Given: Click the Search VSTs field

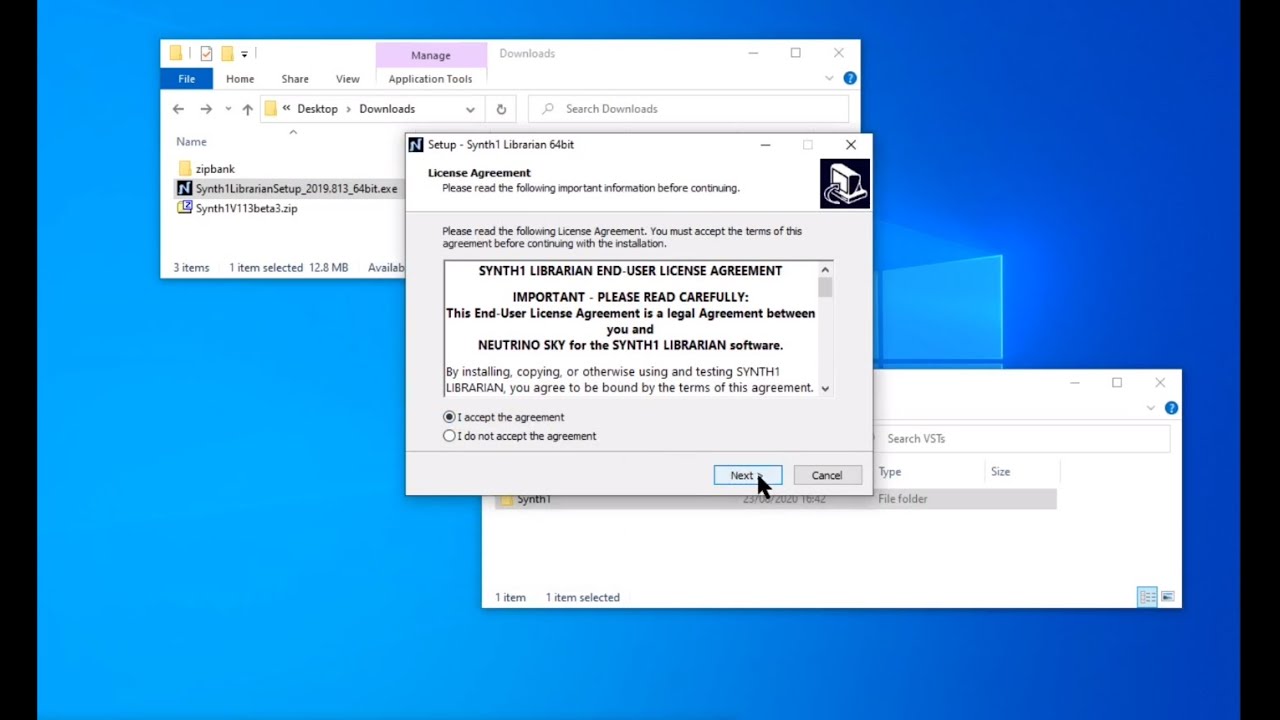Looking at the screenshot, I should pos(1021,439).
